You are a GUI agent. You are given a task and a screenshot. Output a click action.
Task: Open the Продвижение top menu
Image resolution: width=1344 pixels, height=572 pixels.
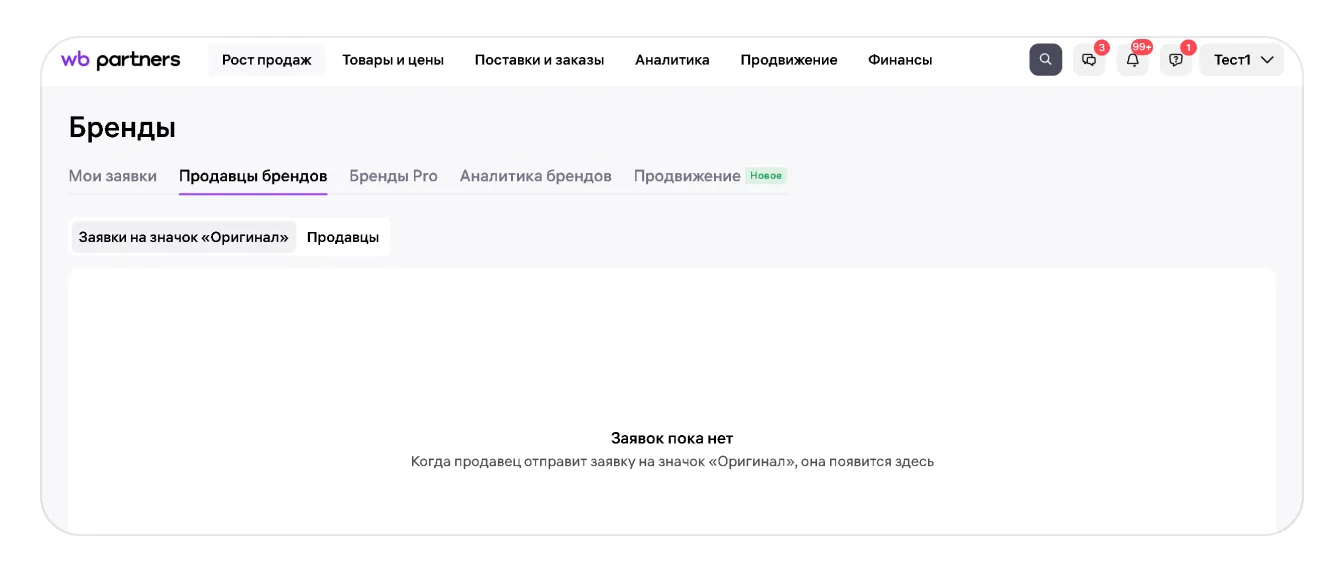coord(789,60)
